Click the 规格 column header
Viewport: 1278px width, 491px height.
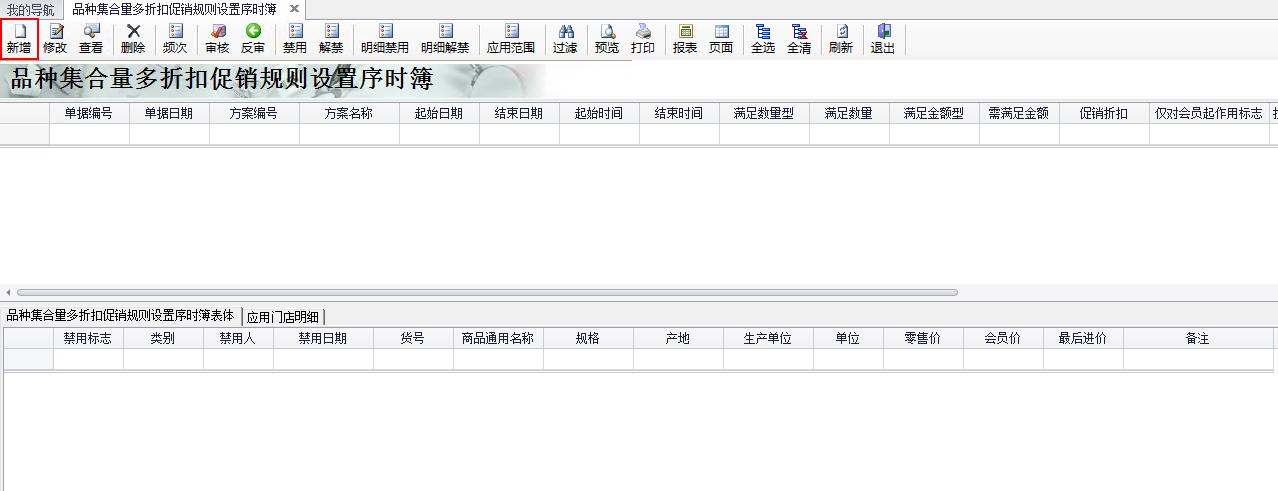588,338
